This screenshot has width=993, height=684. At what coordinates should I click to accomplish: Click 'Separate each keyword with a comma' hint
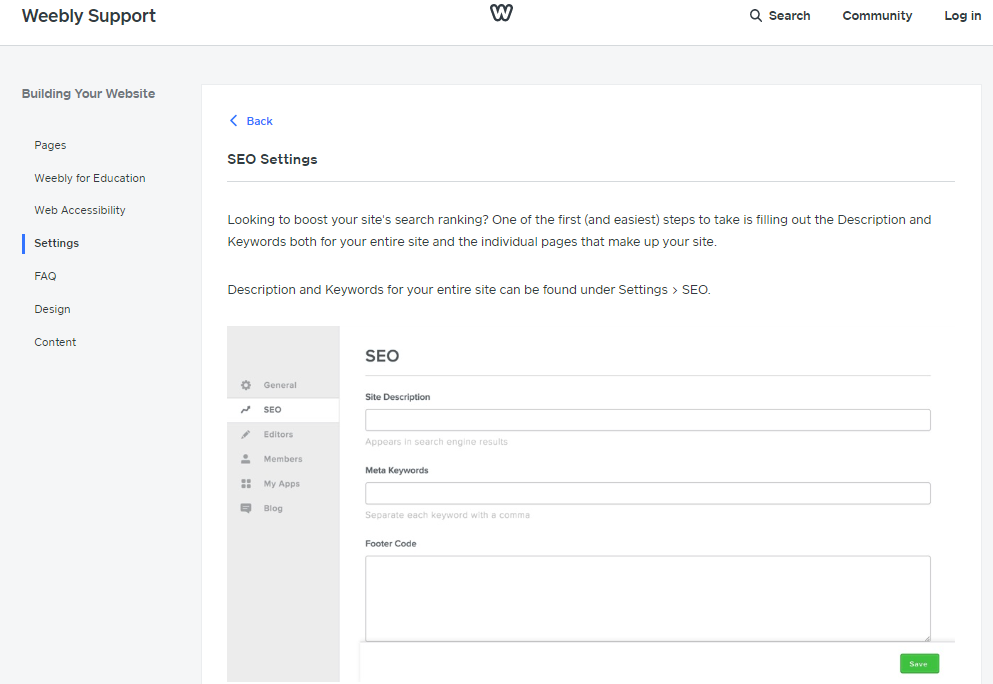coord(447,515)
